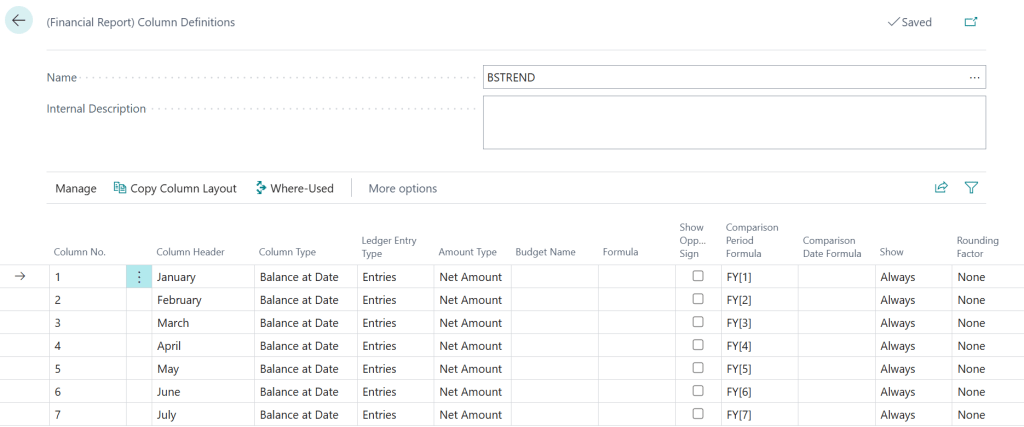Screen dimensions: 1024x427
Task: Click Formula cell in June row
Action: [x=637, y=392]
